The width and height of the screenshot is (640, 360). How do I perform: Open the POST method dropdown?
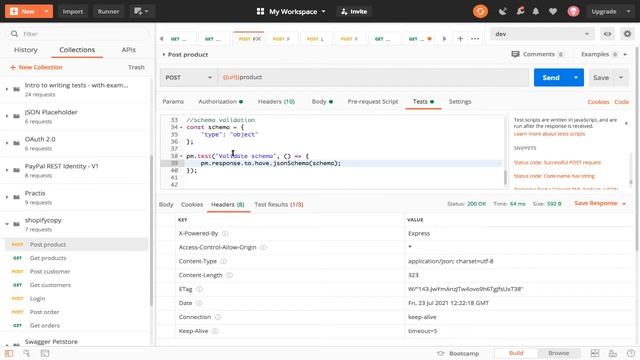click(x=189, y=78)
